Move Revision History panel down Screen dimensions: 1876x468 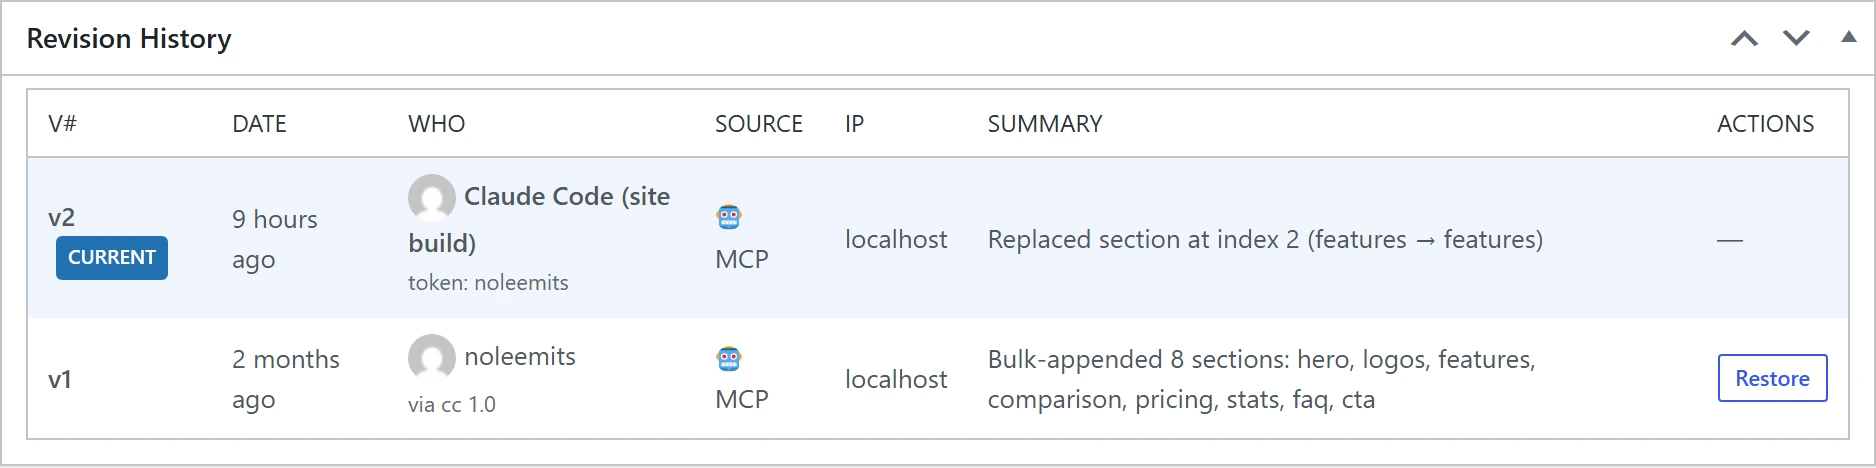pyautogui.click(x=1796, y=38)
